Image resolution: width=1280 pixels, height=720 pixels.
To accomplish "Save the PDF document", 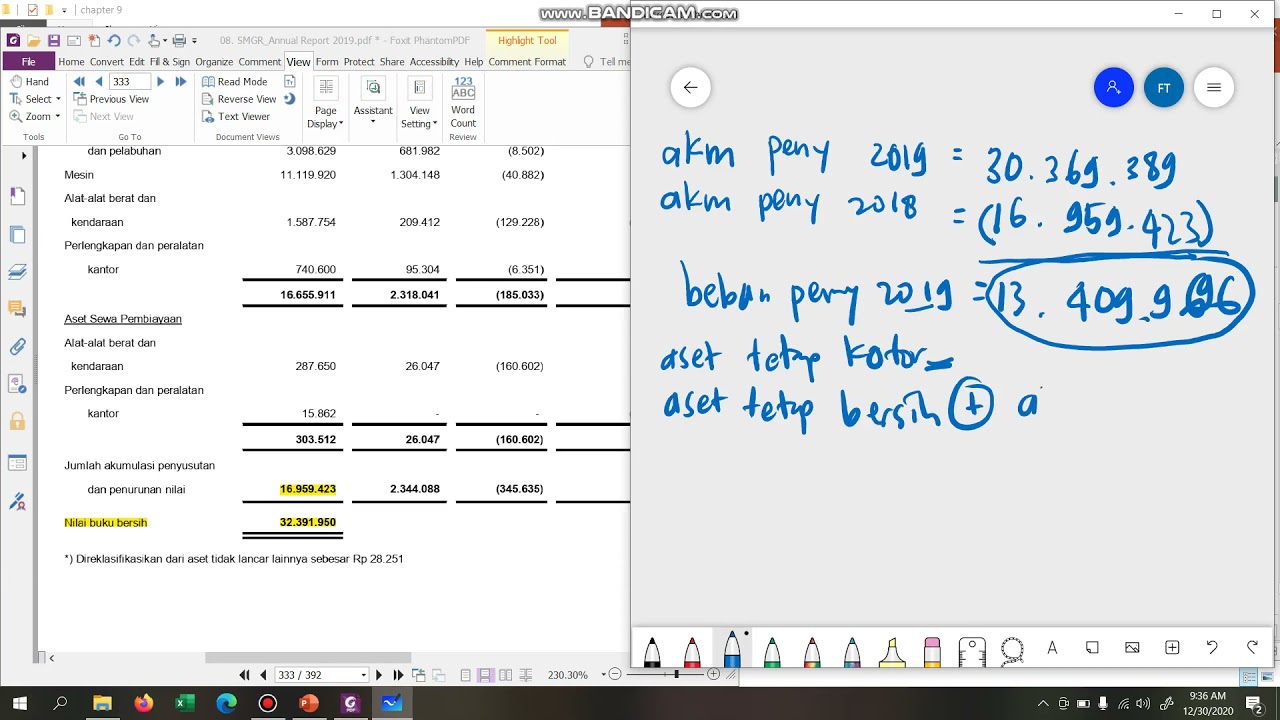I will click(54, 41).
